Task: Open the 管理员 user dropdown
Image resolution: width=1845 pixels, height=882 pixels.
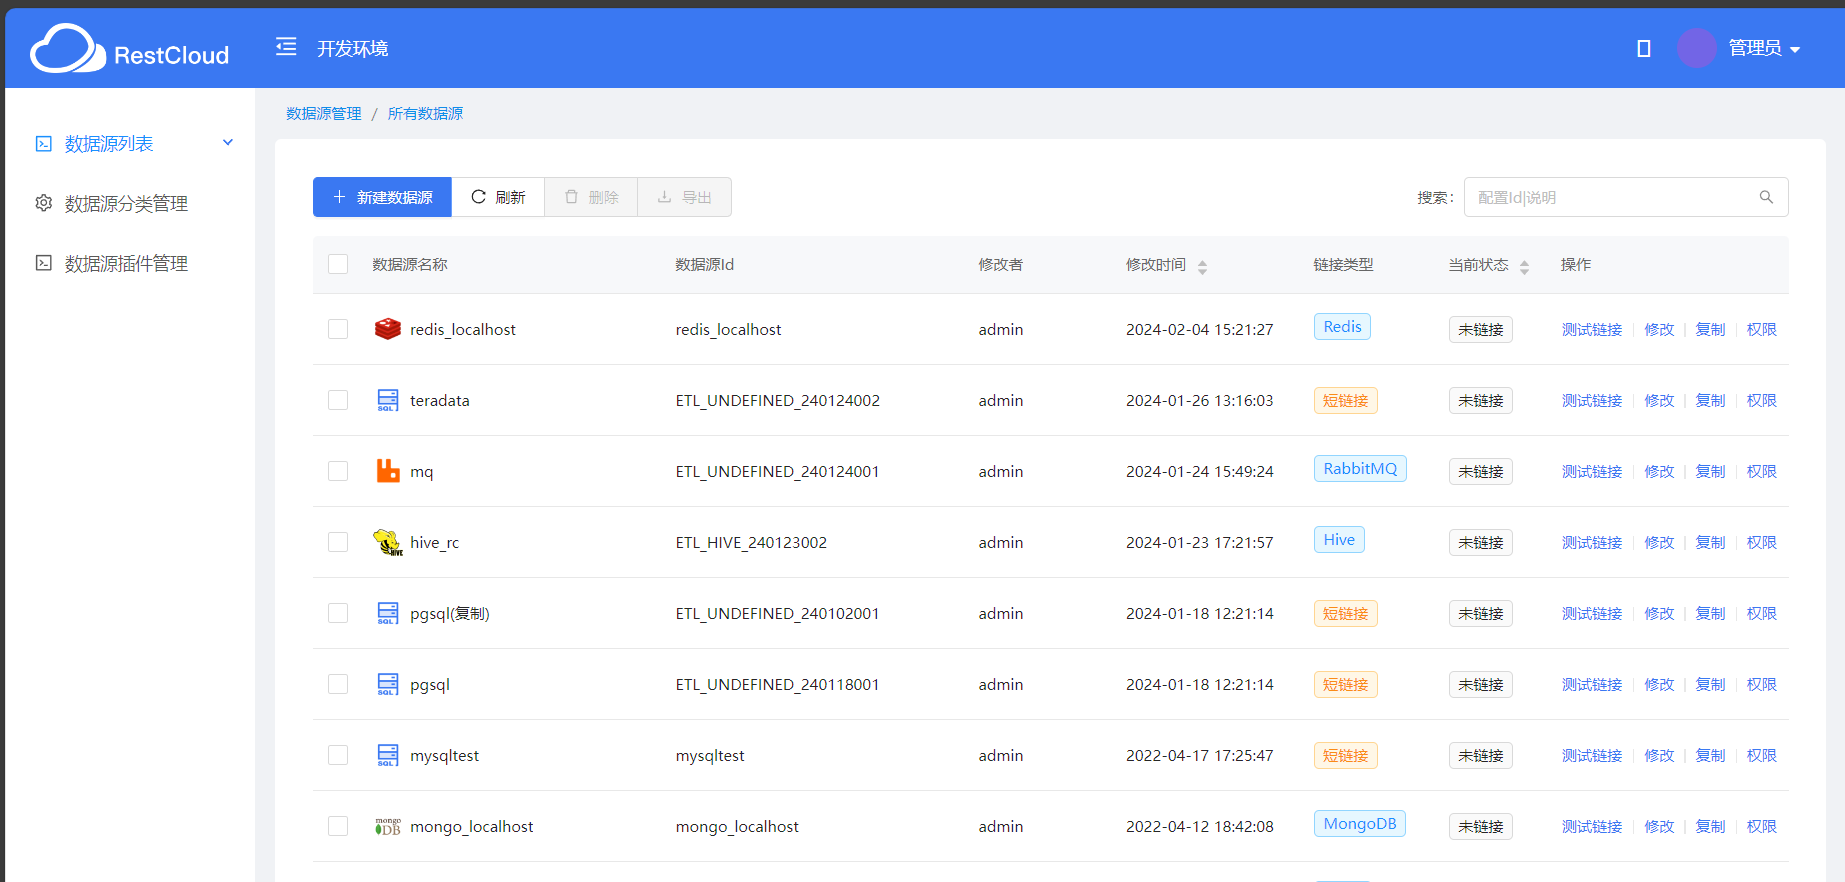Action: tap(1764, 48)
